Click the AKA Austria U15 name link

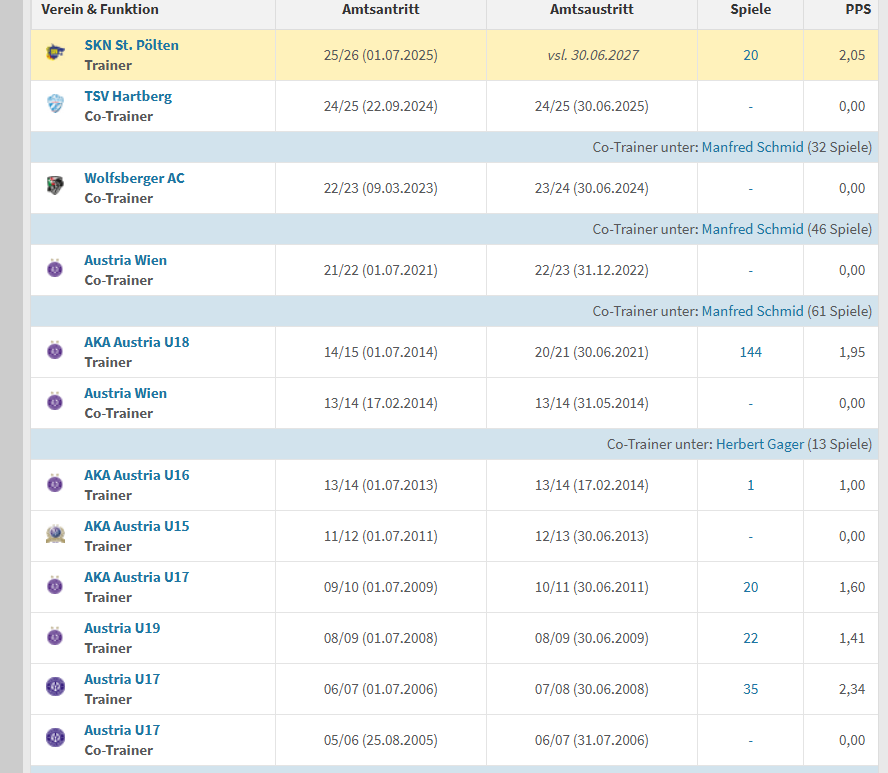coord(136,526)
